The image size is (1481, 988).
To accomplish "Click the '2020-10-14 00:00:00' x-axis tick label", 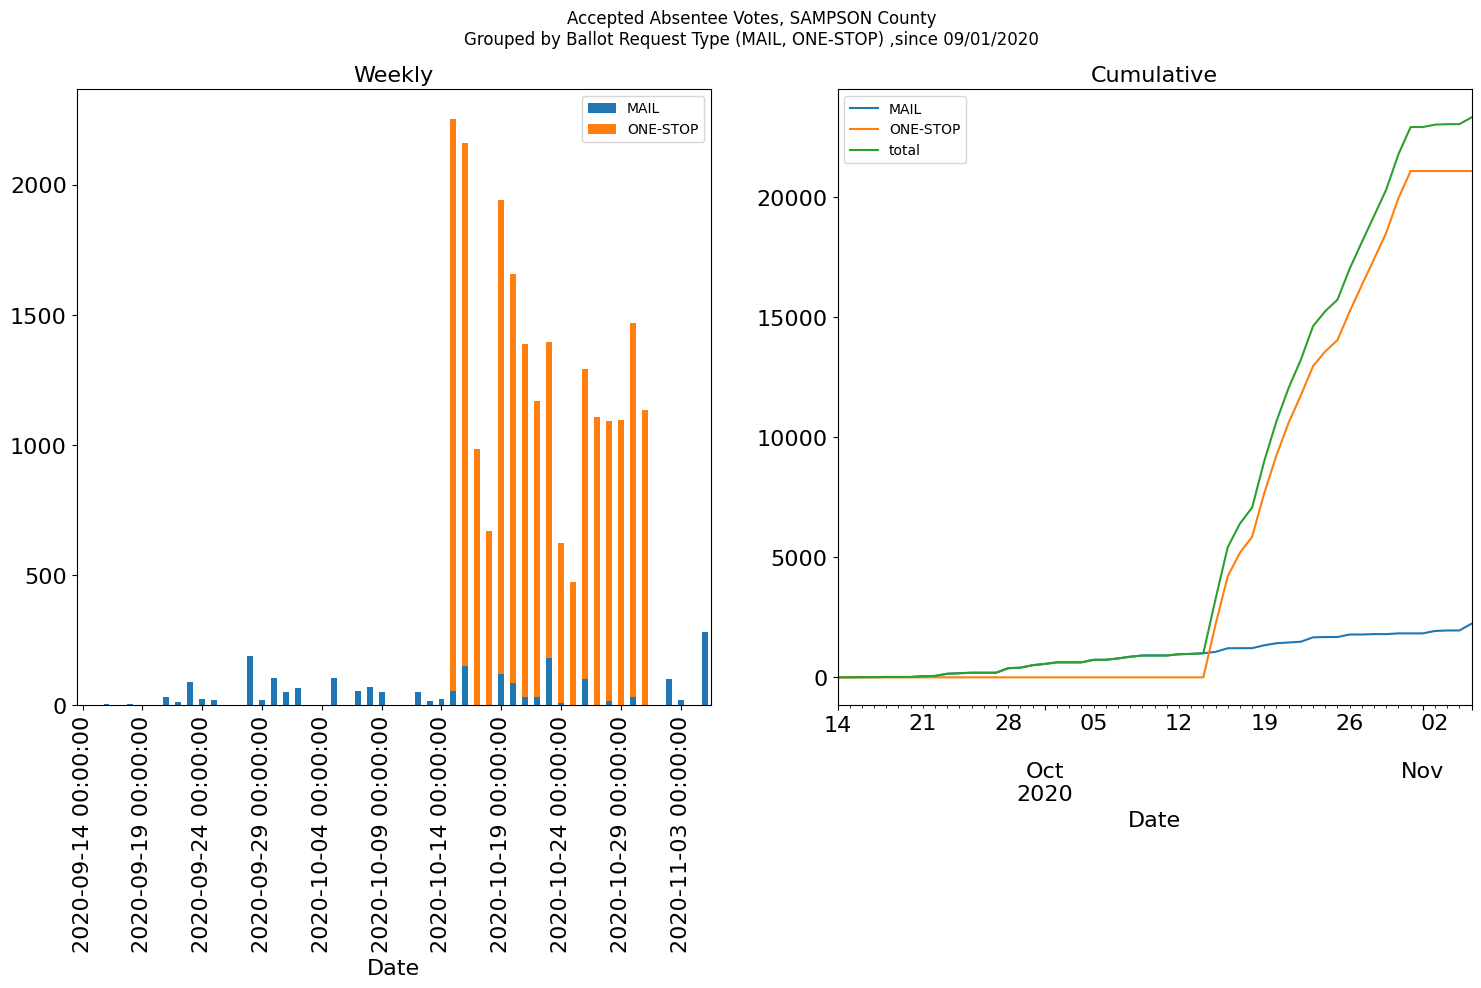I will tap(441, 834).
